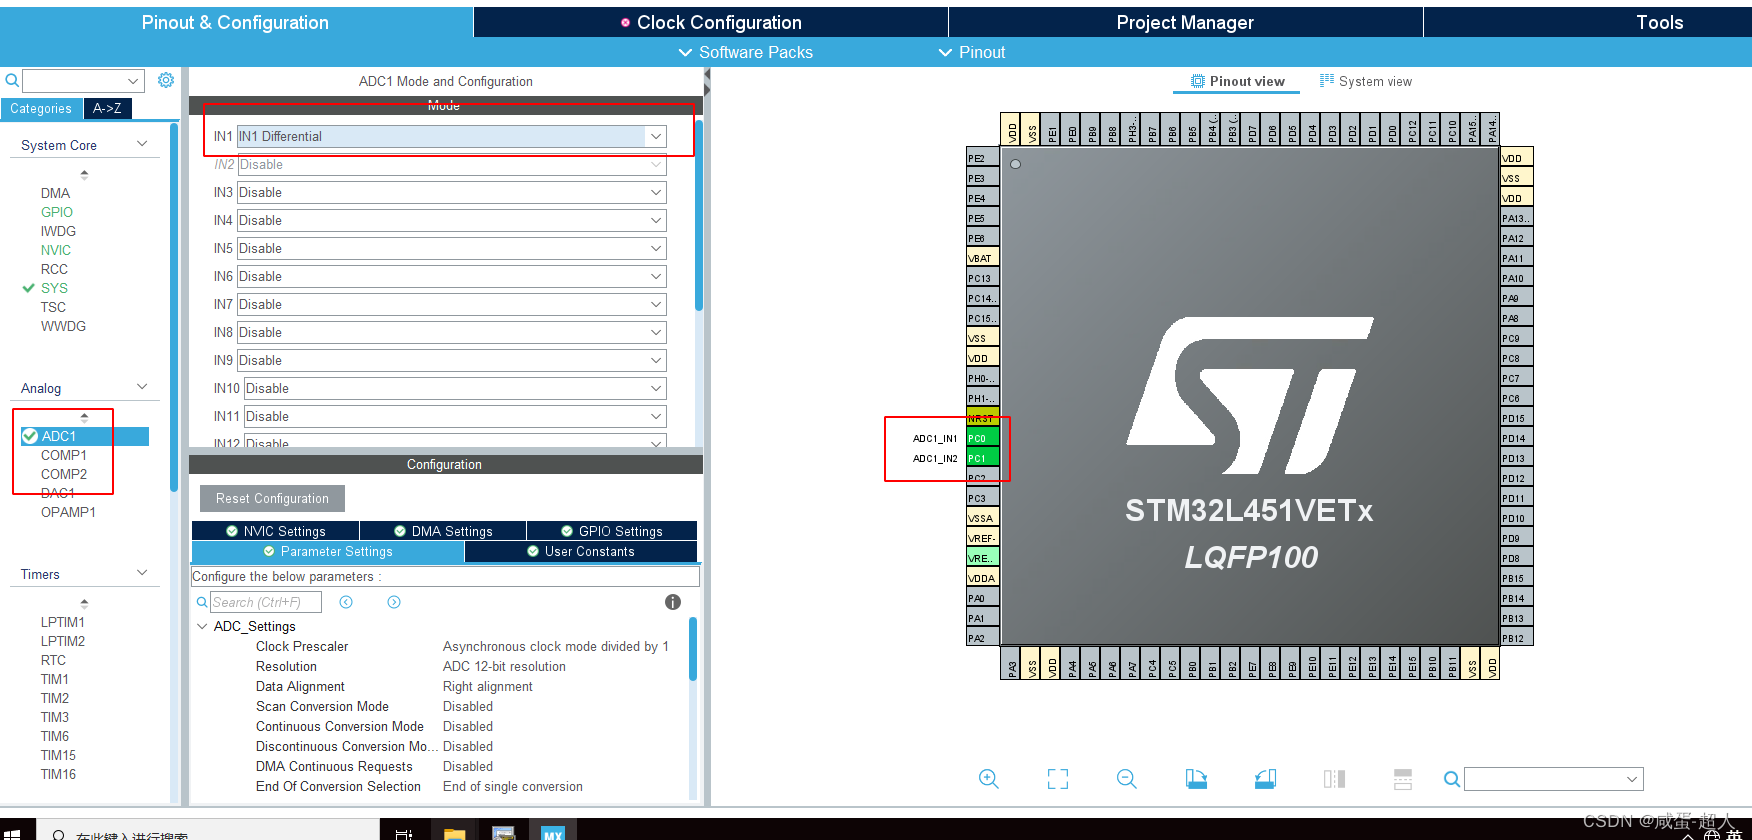Zoom out of the chip pinout
The height and width of the screenshot is (840, 1752).
(x=1126, y=779)
